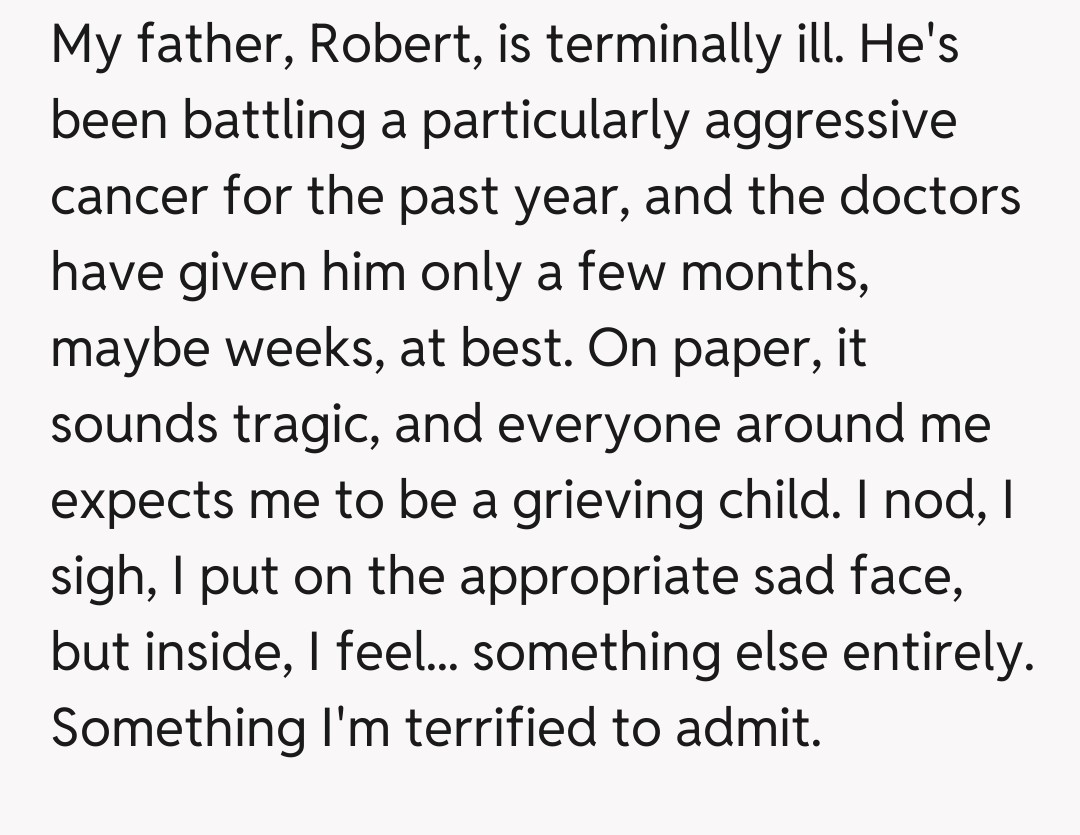Viewport: 1080px width, 835px height.
Task: Place cursor on the word "cancer"
Action: pos(121,196)
